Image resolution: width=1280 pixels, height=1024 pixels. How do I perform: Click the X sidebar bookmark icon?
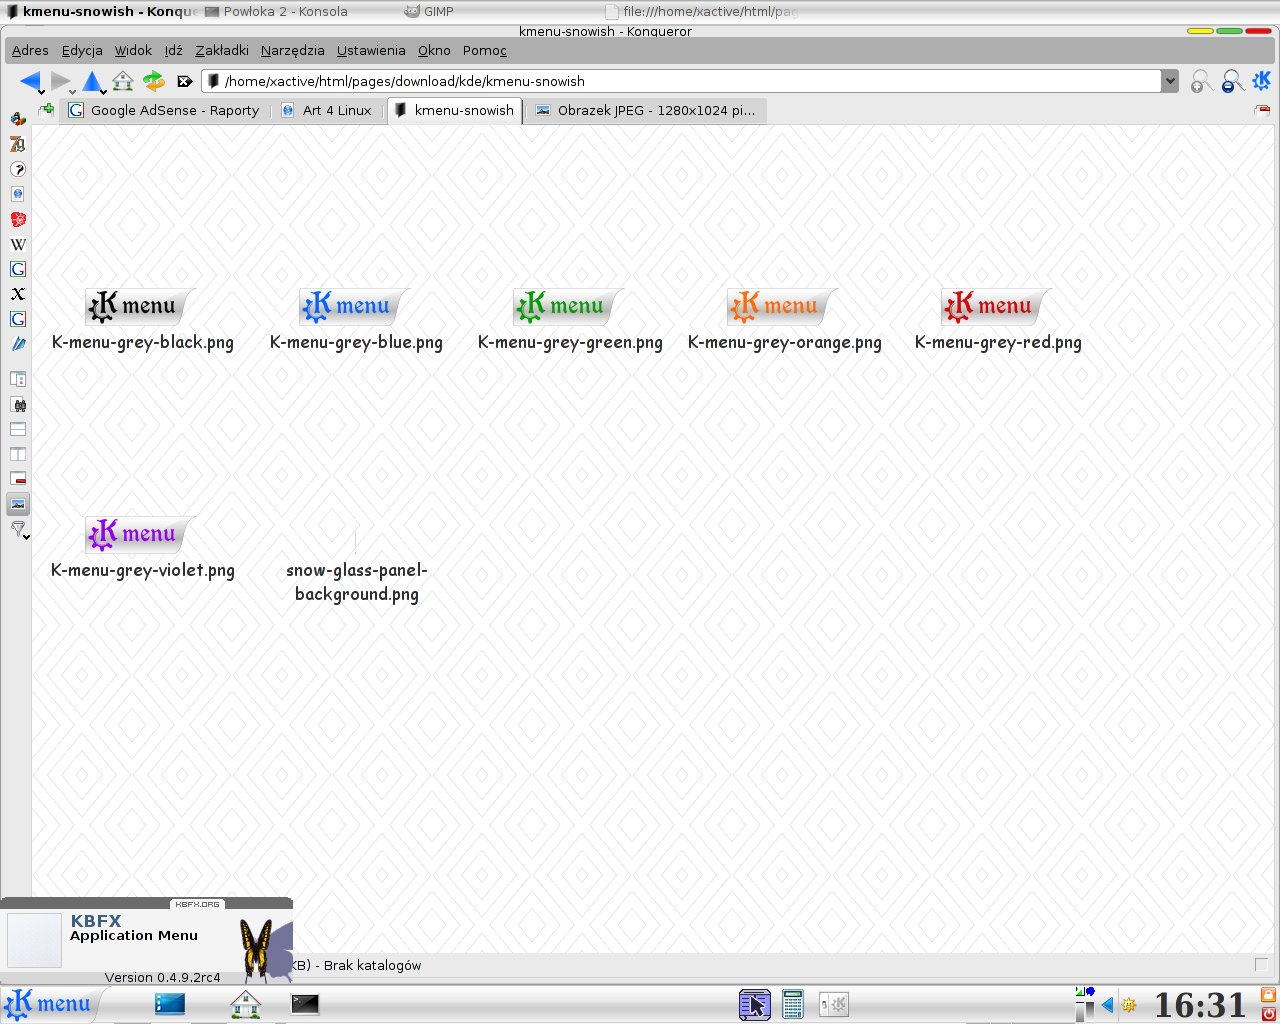tap(18, 294)
